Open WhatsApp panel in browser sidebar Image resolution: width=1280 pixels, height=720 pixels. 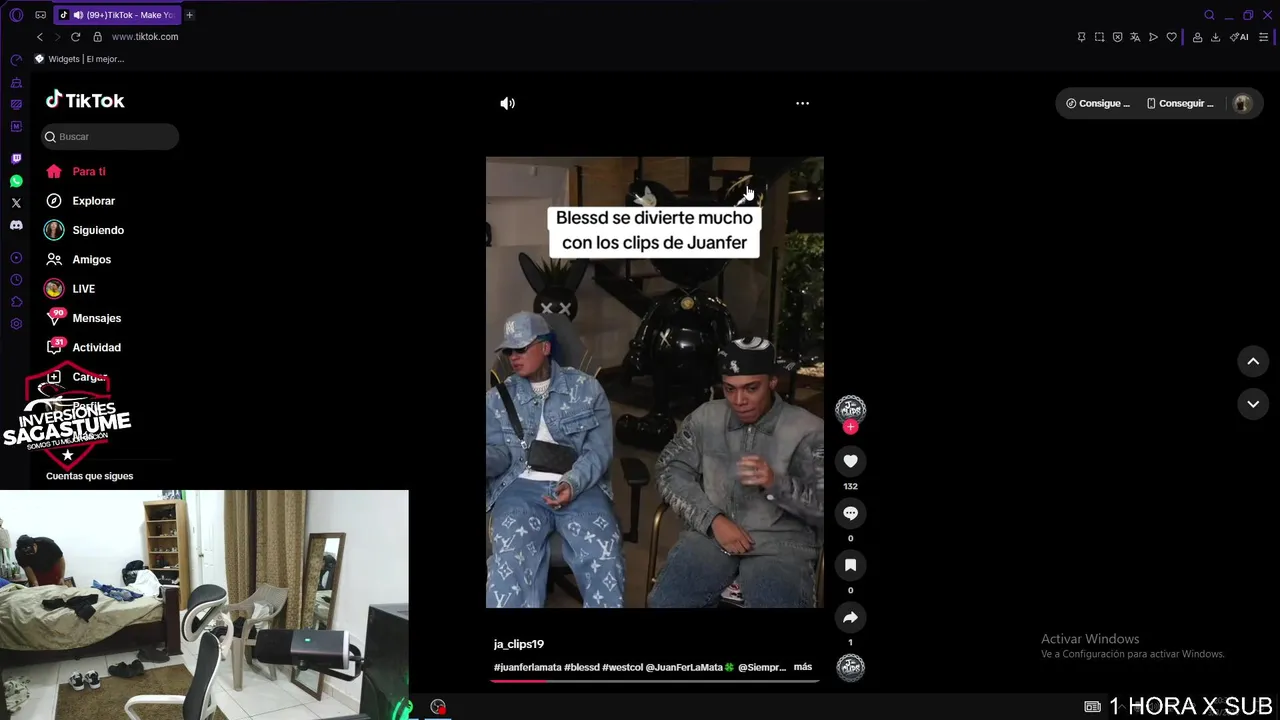click(16, 181)
